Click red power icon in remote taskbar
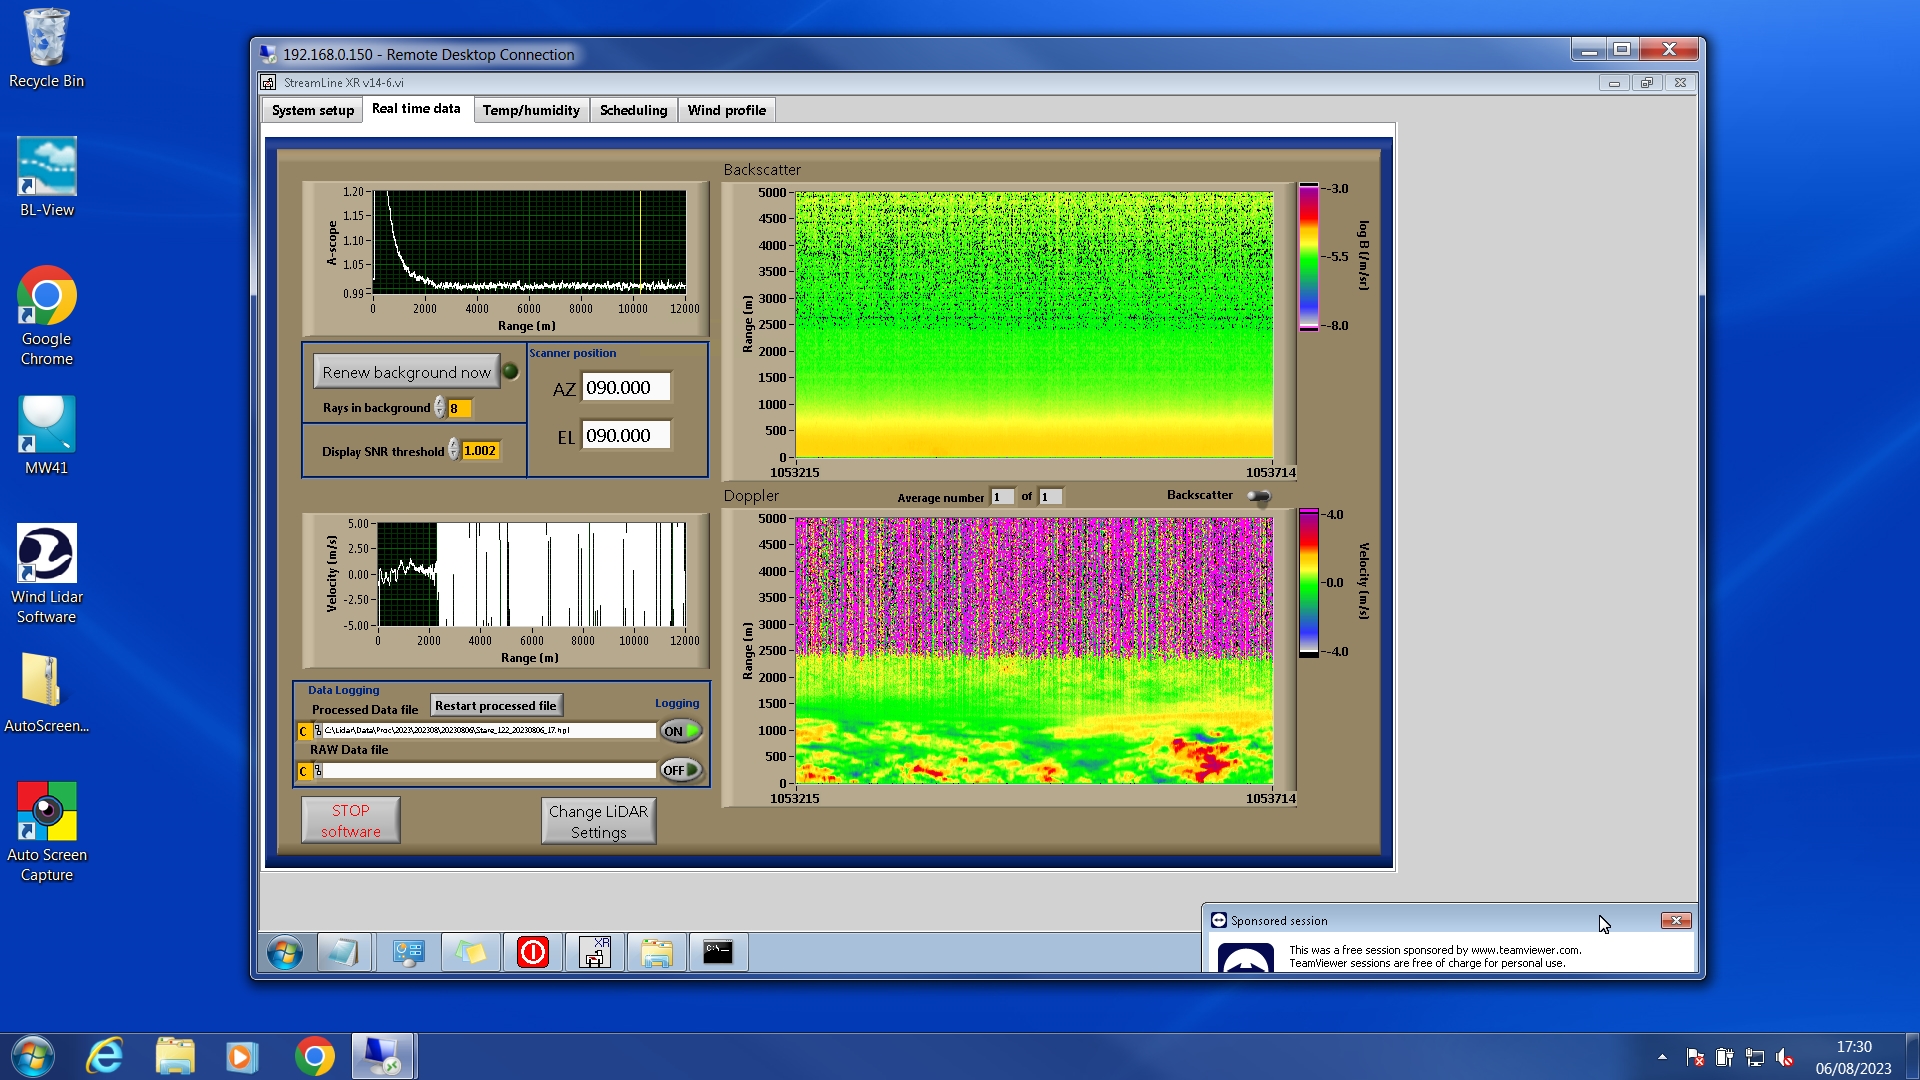Image resolution: width=1920 pixels, height=1080 pixels. [533, 952]
